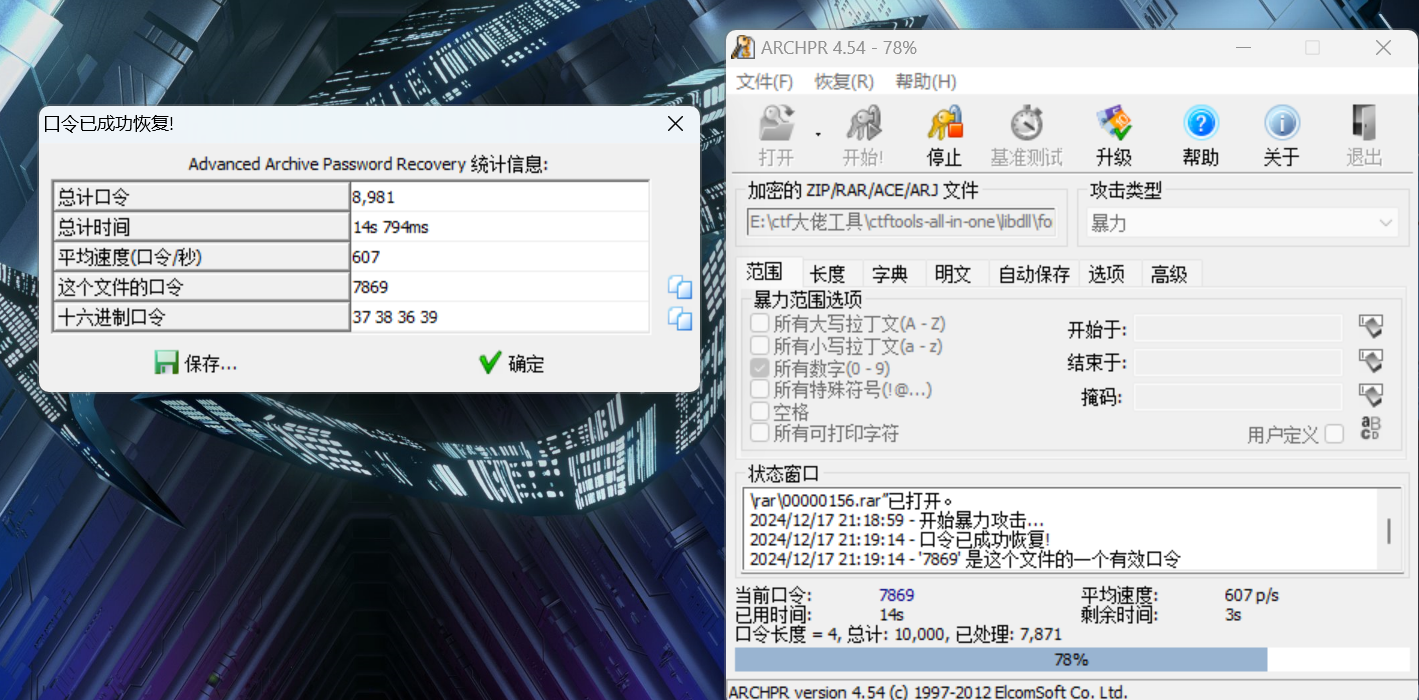Run the Benchmark (基准测试) stopwatch icon

point(1026,135)
